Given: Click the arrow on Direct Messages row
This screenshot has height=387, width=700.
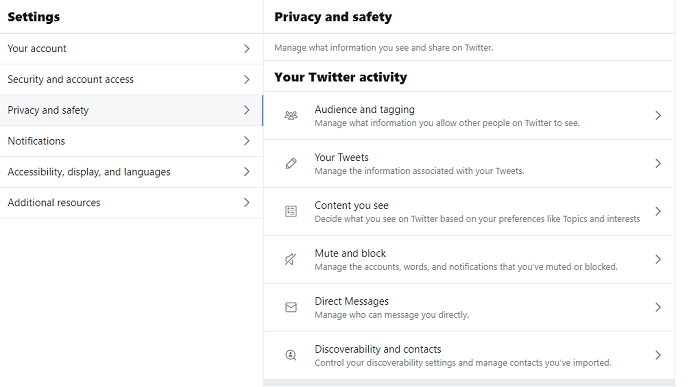Looking at the screenshot, I should coord(658,307).
